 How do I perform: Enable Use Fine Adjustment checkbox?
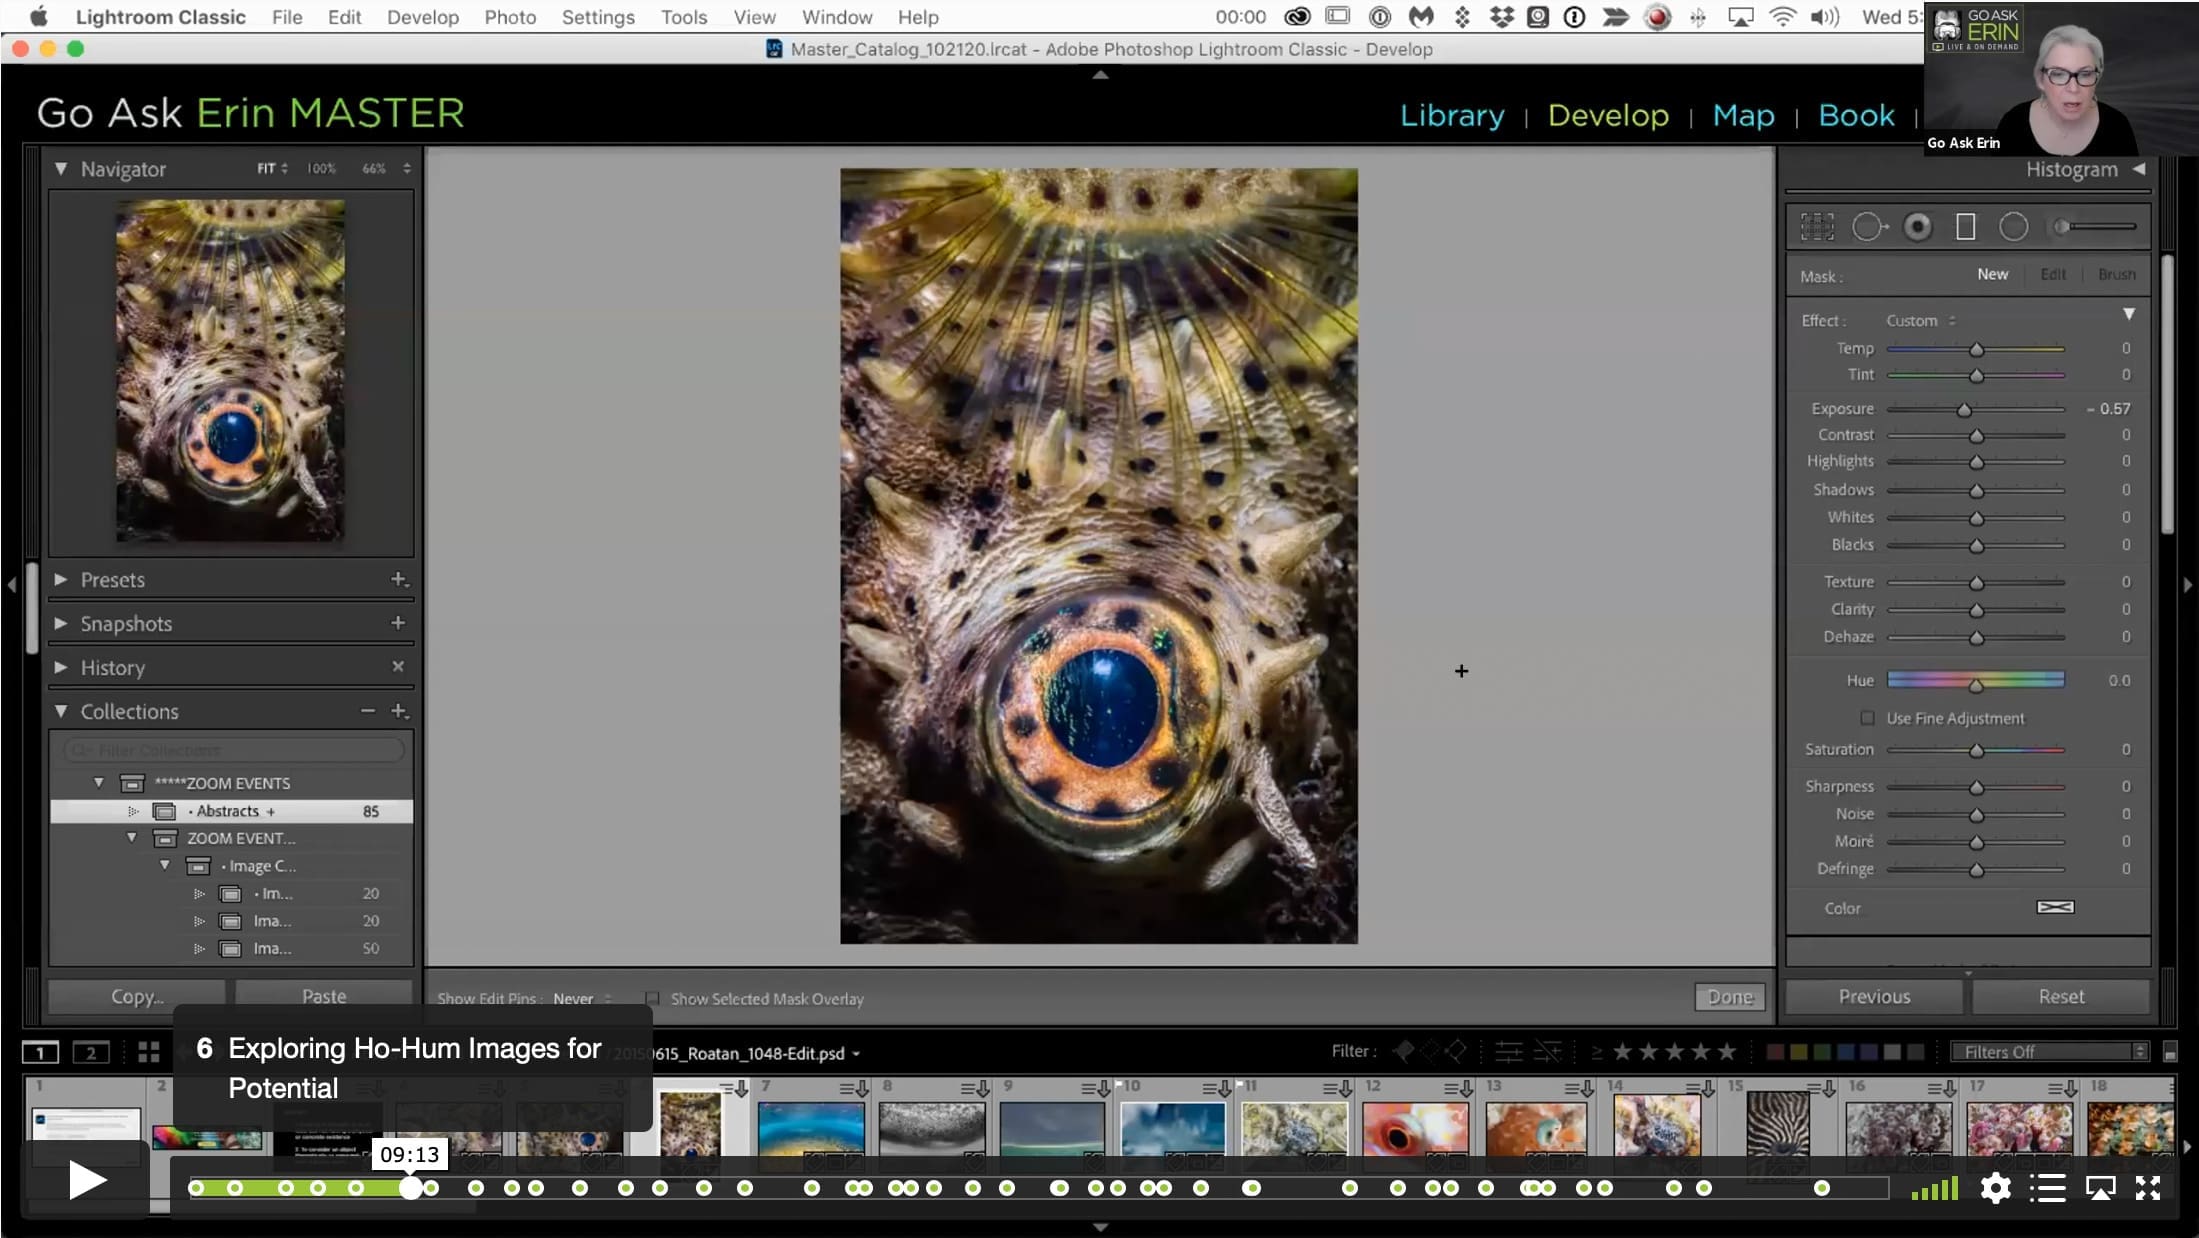click(1867, 718)
